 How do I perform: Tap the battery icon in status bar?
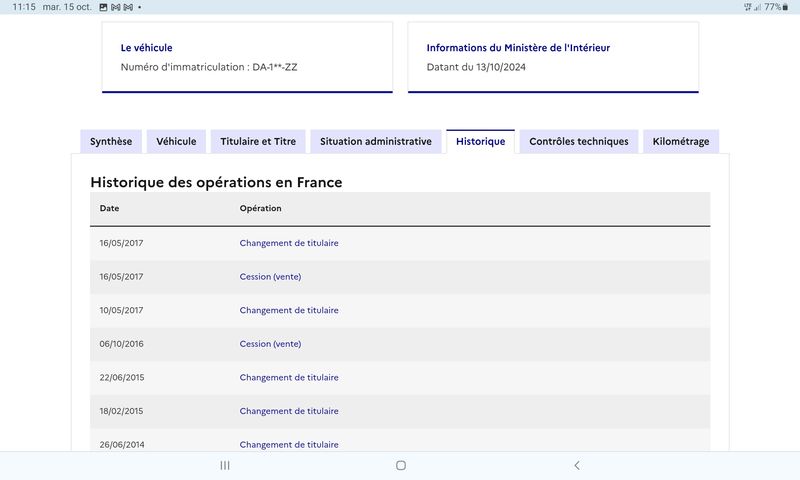pos(785,7)
